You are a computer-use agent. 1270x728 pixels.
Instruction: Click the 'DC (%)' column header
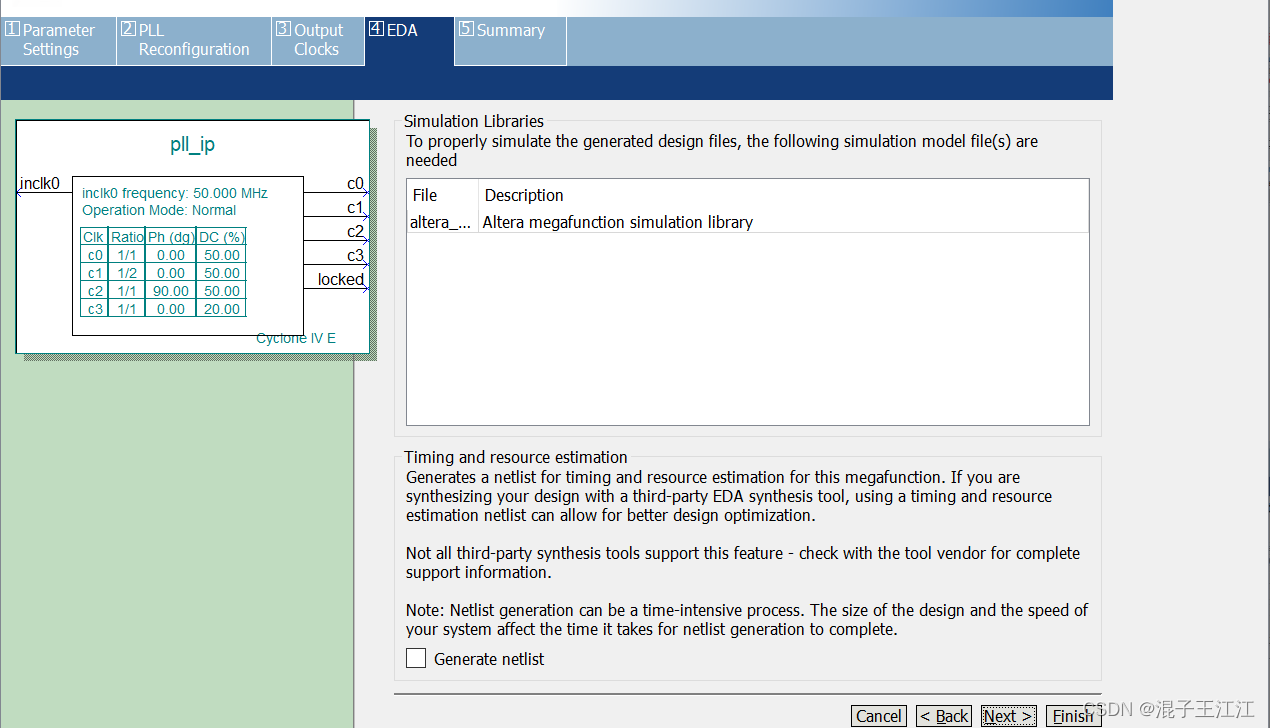pyautogui.click(x=221, y=237)
